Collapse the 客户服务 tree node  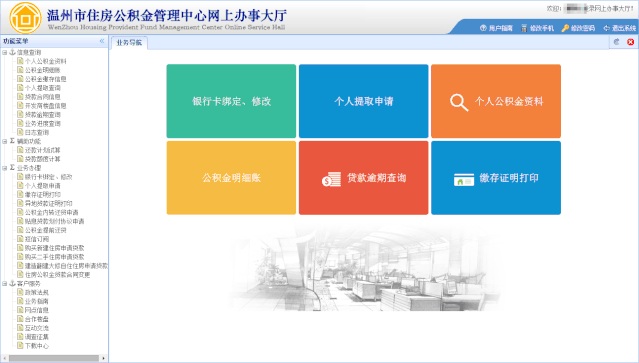tap(4, 284)
